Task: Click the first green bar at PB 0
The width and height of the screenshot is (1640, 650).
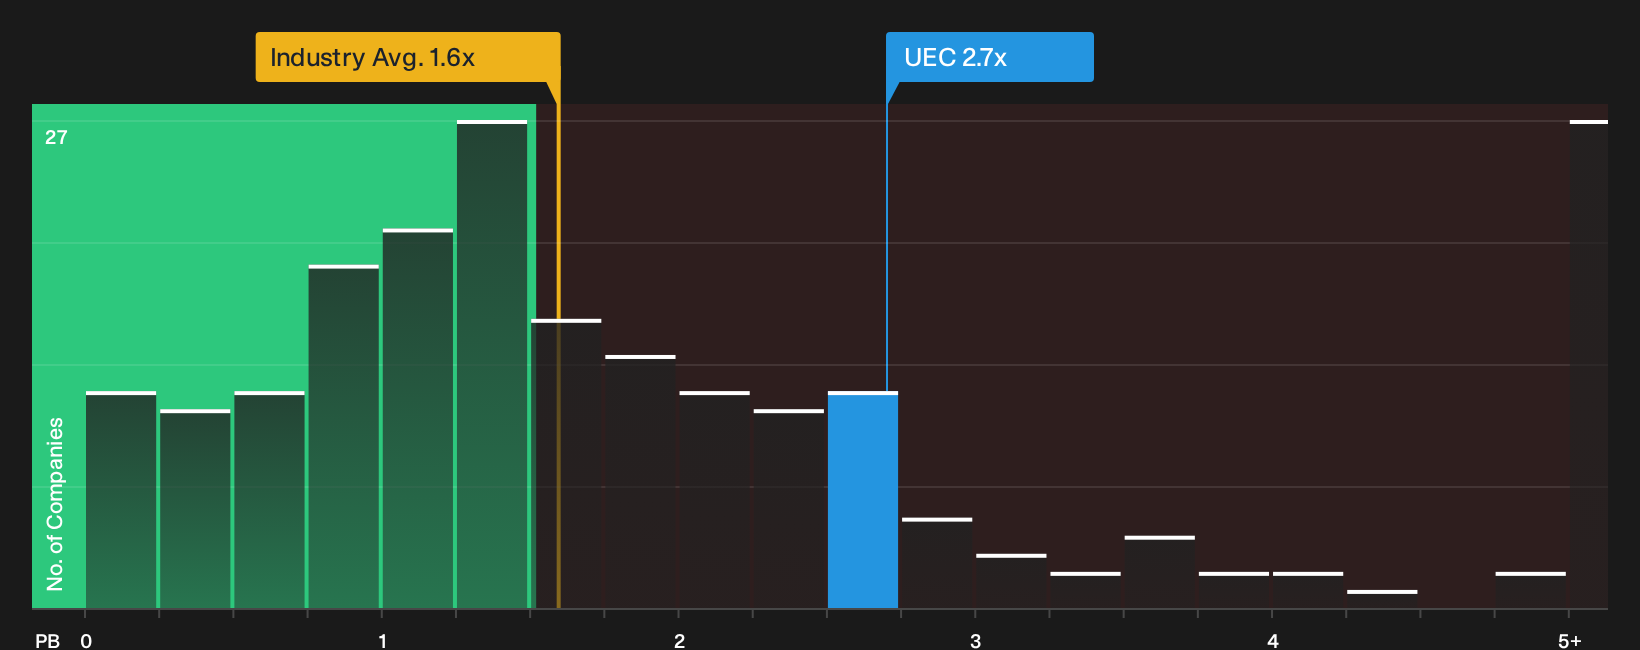Action: 121,500
